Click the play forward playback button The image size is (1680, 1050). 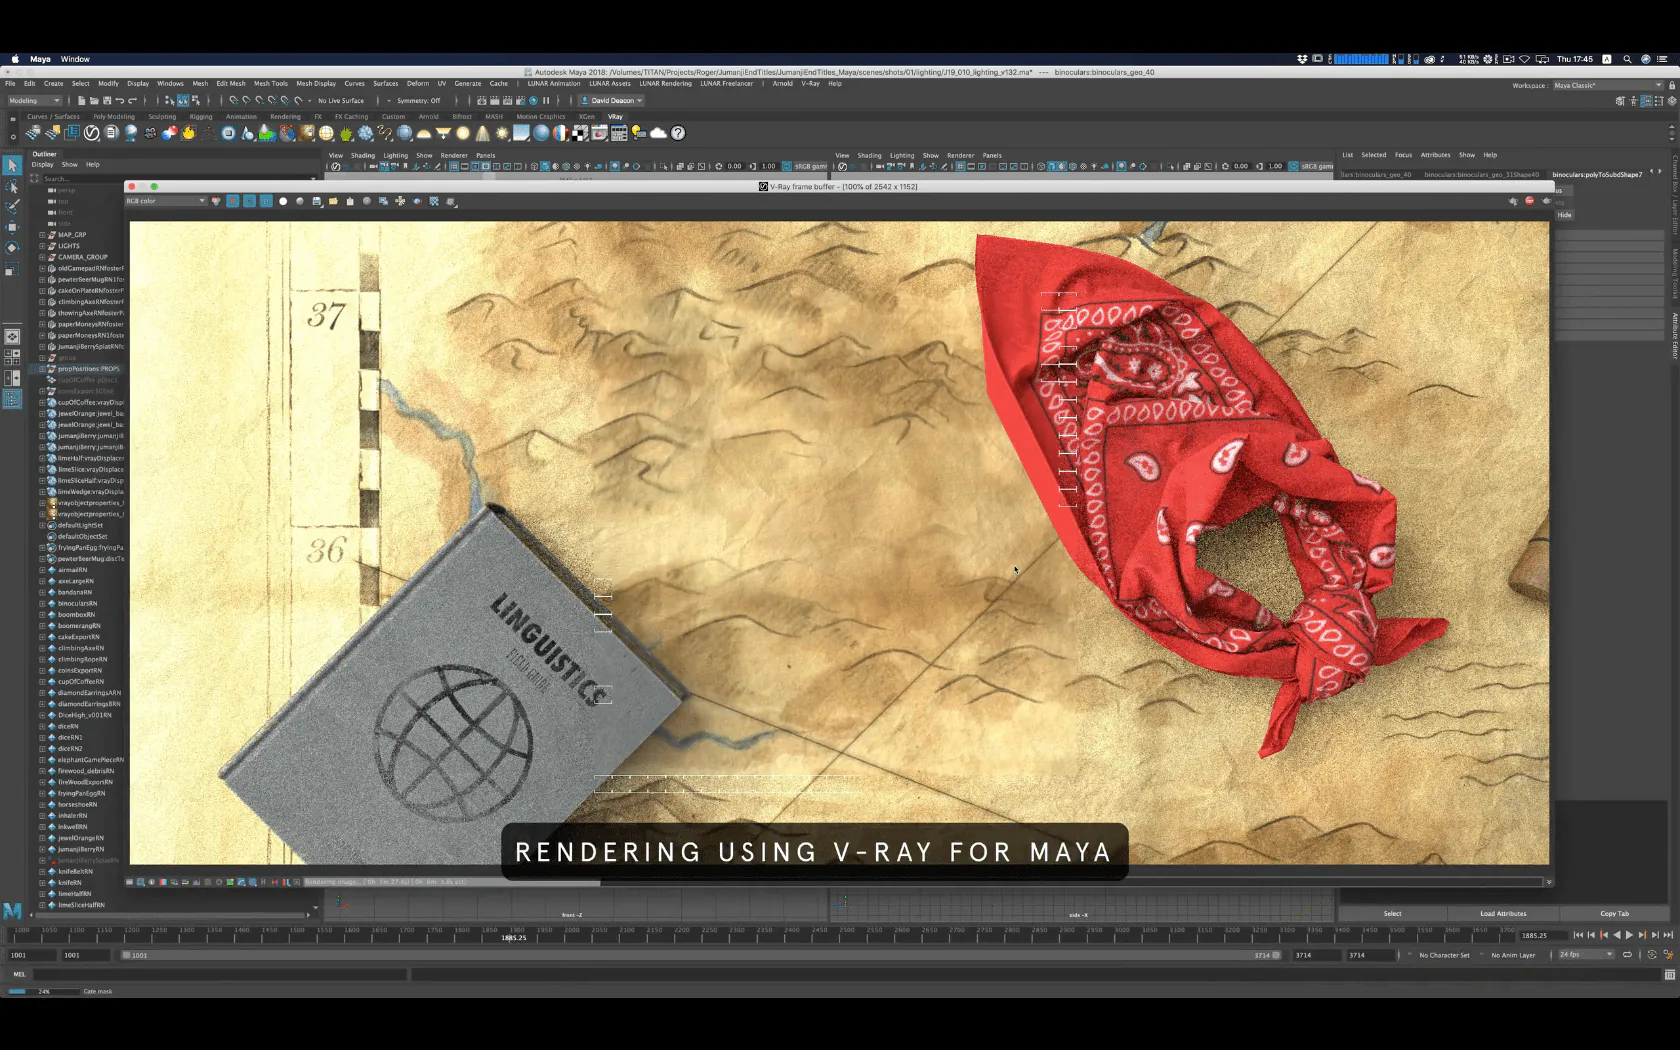coord(1629,935)
